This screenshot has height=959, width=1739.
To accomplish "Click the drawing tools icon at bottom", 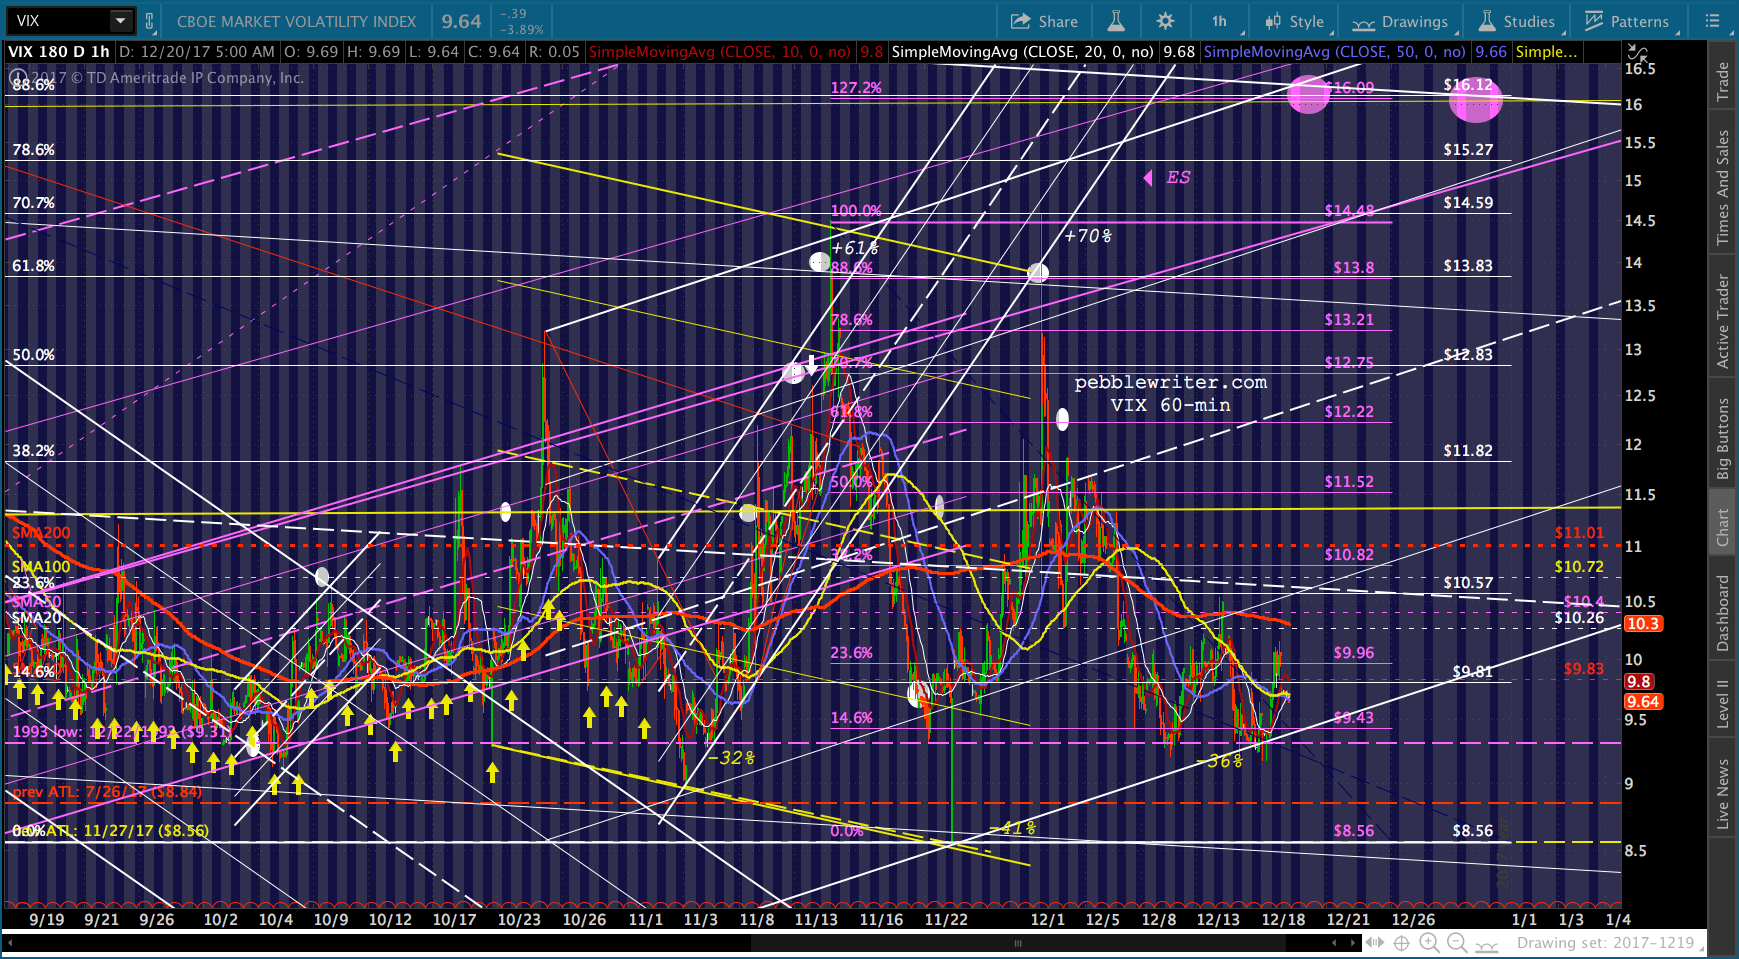I will point(1487,944).
